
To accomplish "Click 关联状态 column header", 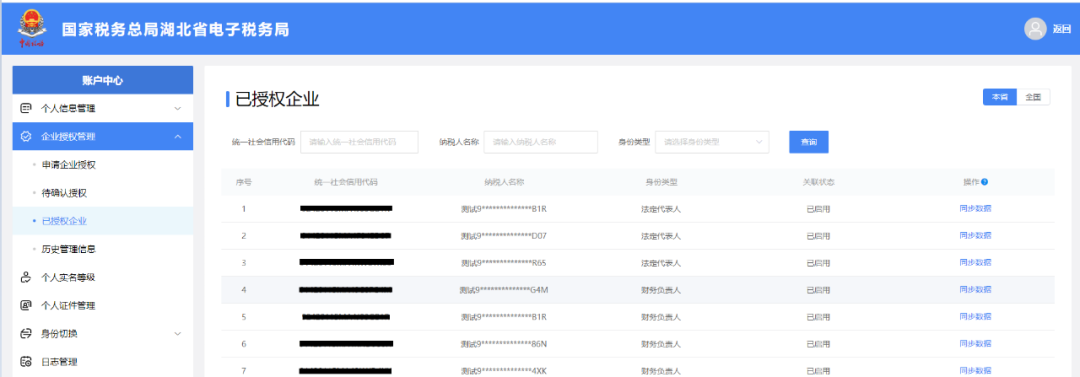I will 818,182.
